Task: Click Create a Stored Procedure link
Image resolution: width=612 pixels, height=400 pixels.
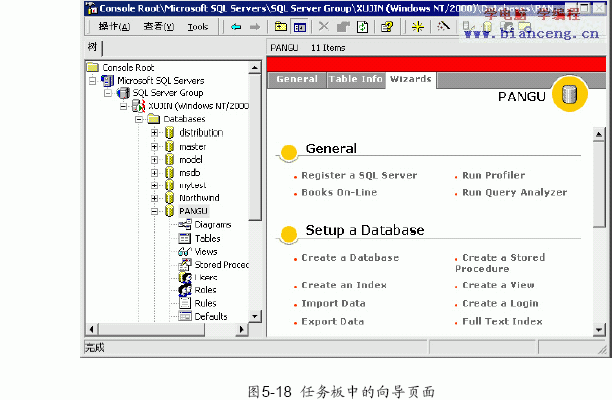Action: (x=500, y=263)
